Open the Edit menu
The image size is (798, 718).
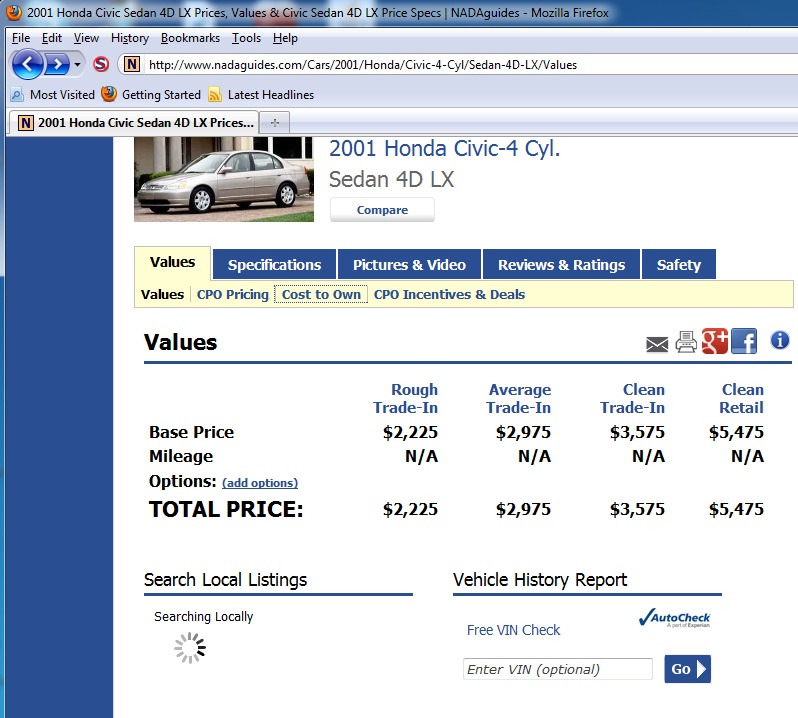click(x=51, y=38)
